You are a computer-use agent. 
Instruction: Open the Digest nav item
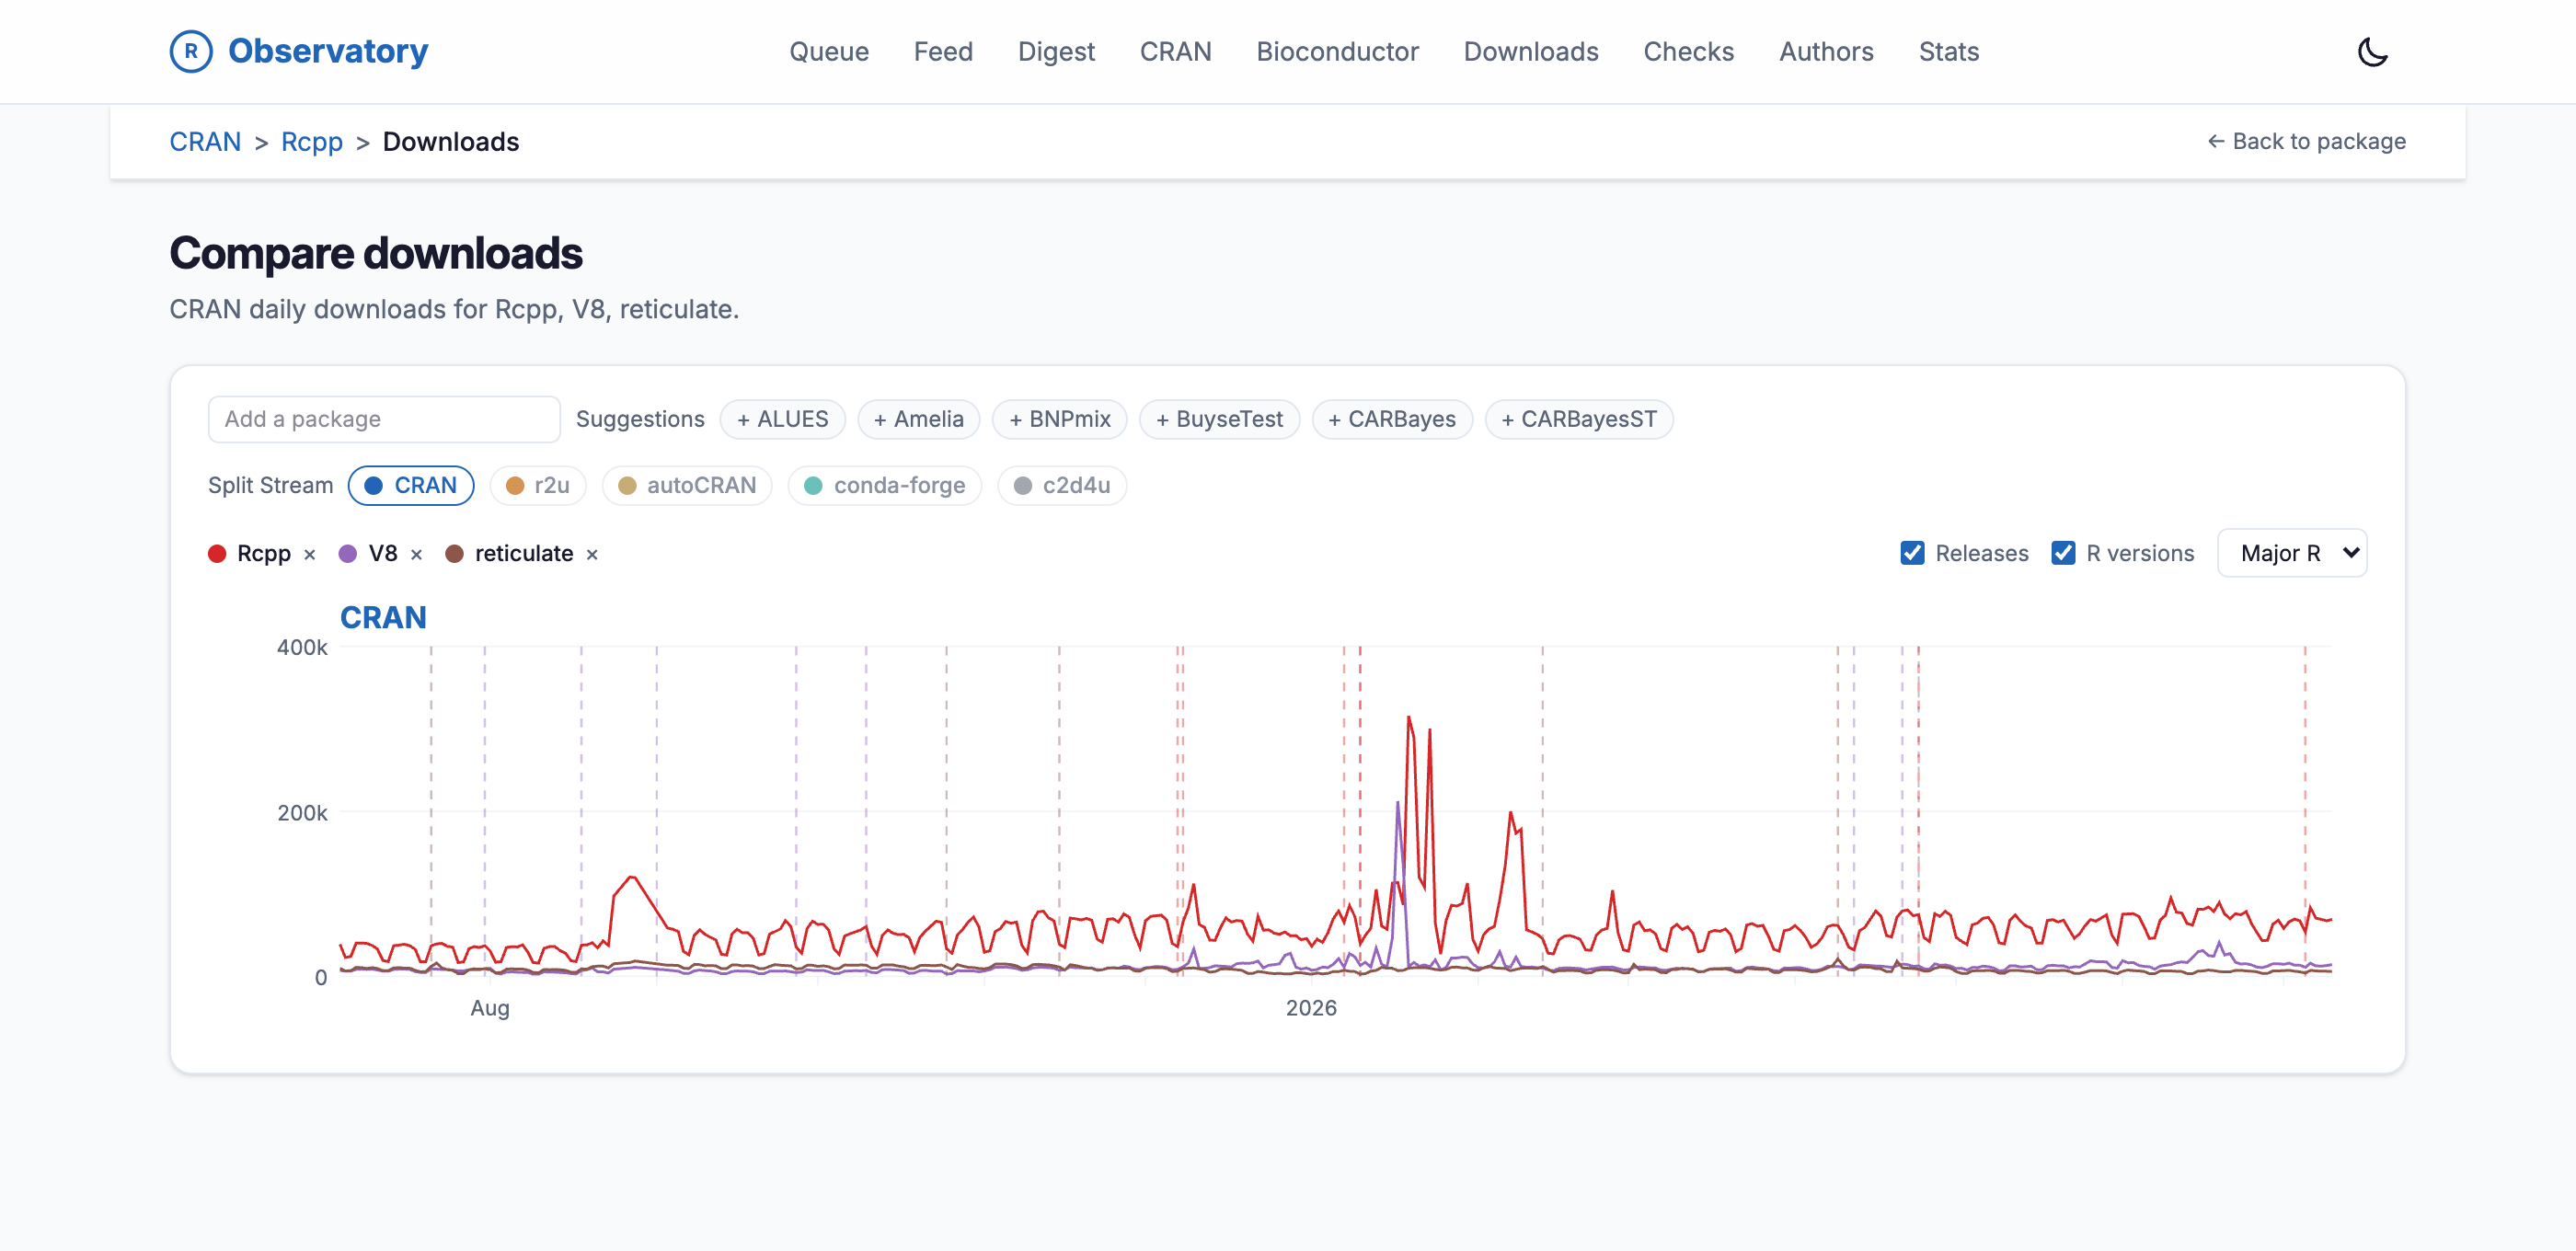coord(1056,51)
